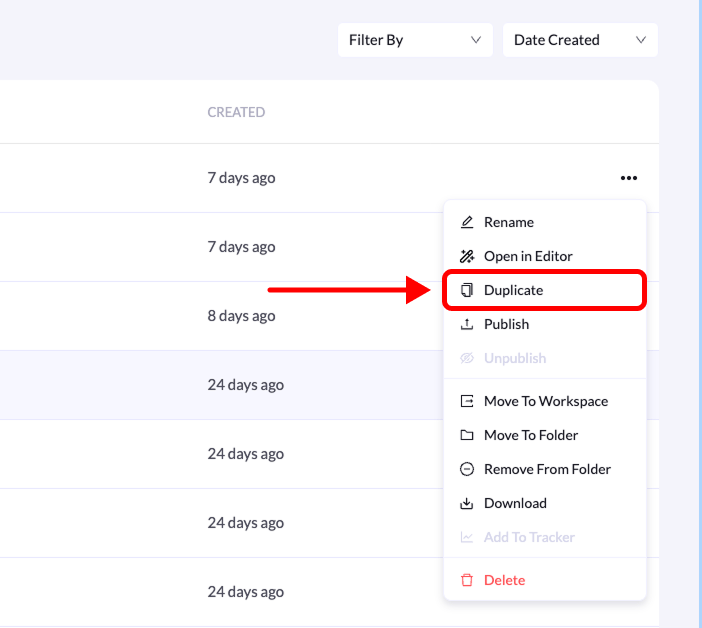
Task: Click the Download arrow icon
Action: point(467,503)
